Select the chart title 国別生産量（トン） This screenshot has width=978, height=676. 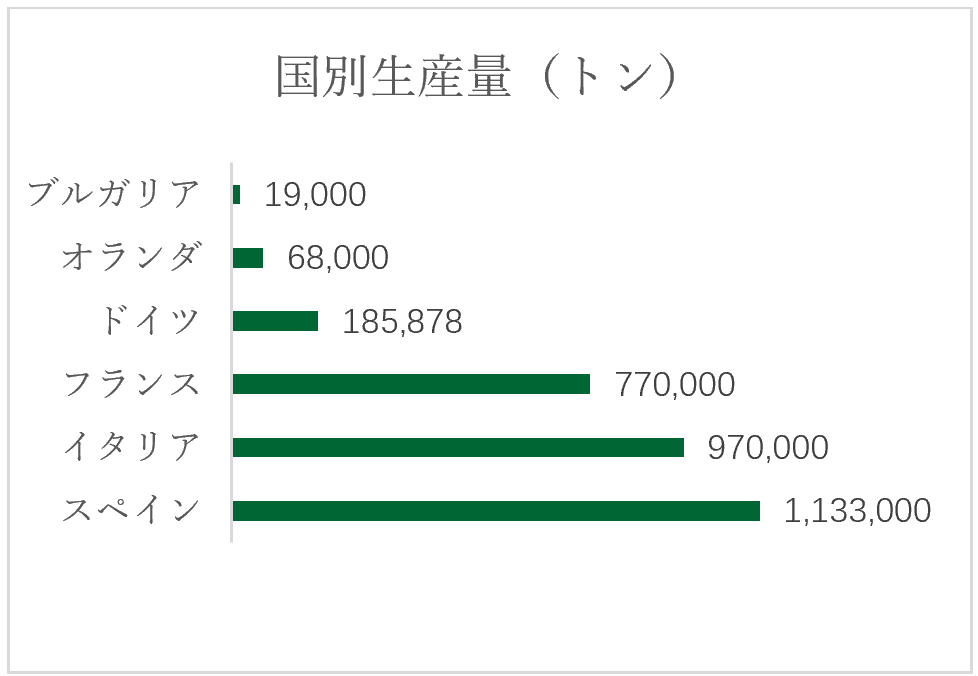(x=477, y=77)
